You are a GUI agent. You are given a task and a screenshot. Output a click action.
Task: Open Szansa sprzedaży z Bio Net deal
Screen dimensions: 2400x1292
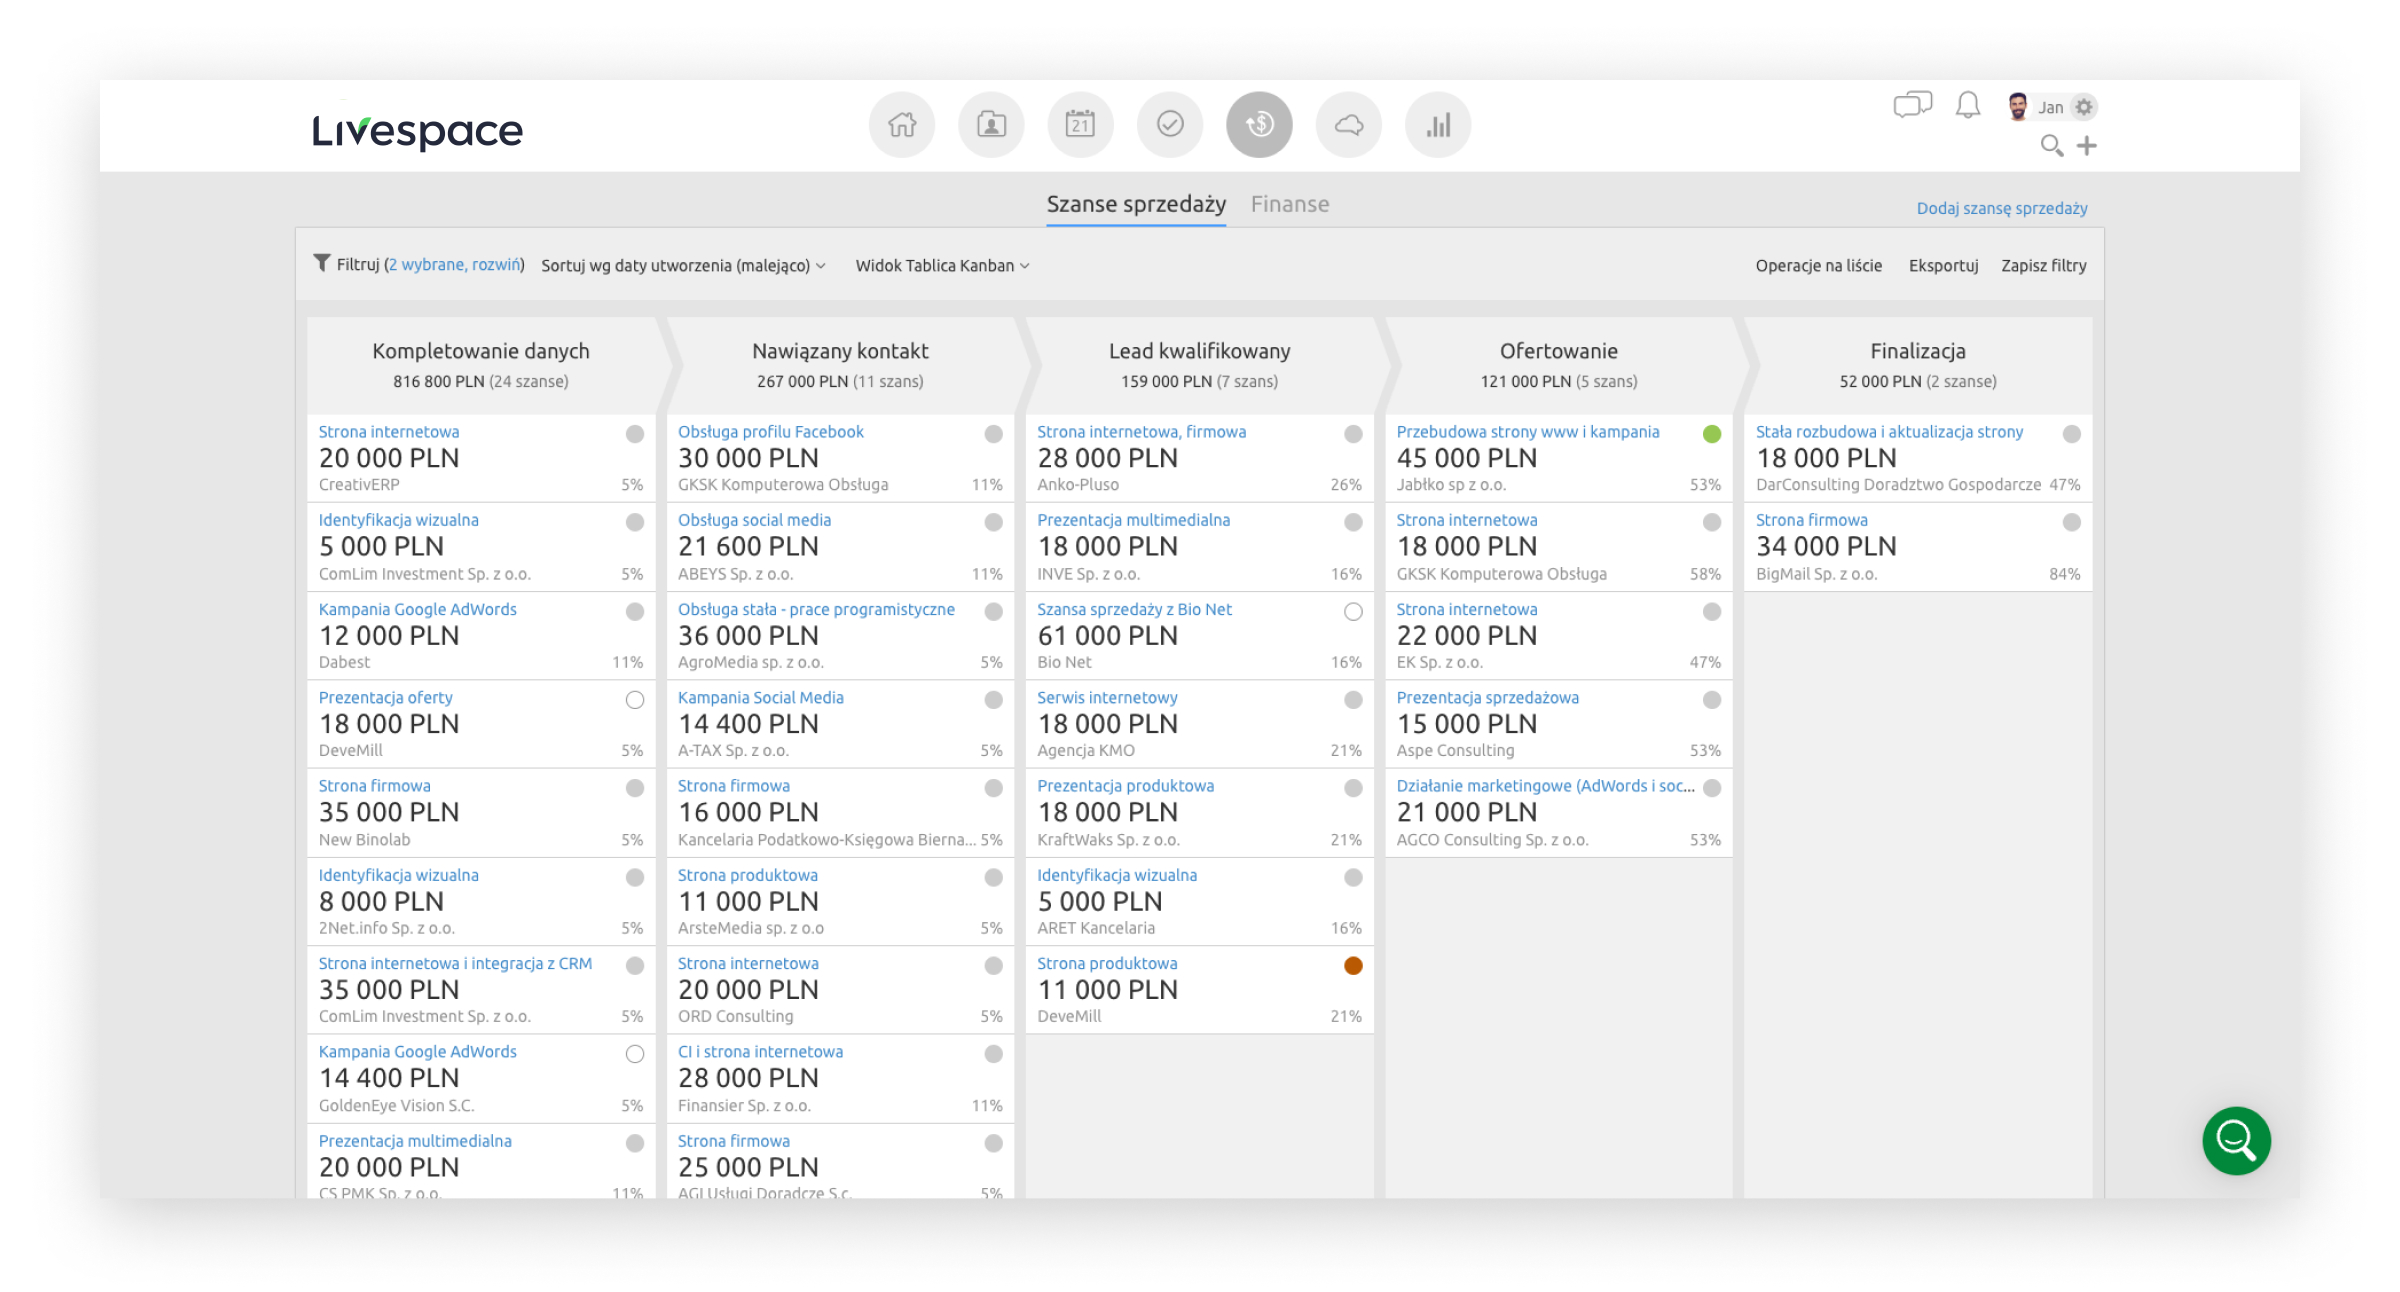(1134, 610)
